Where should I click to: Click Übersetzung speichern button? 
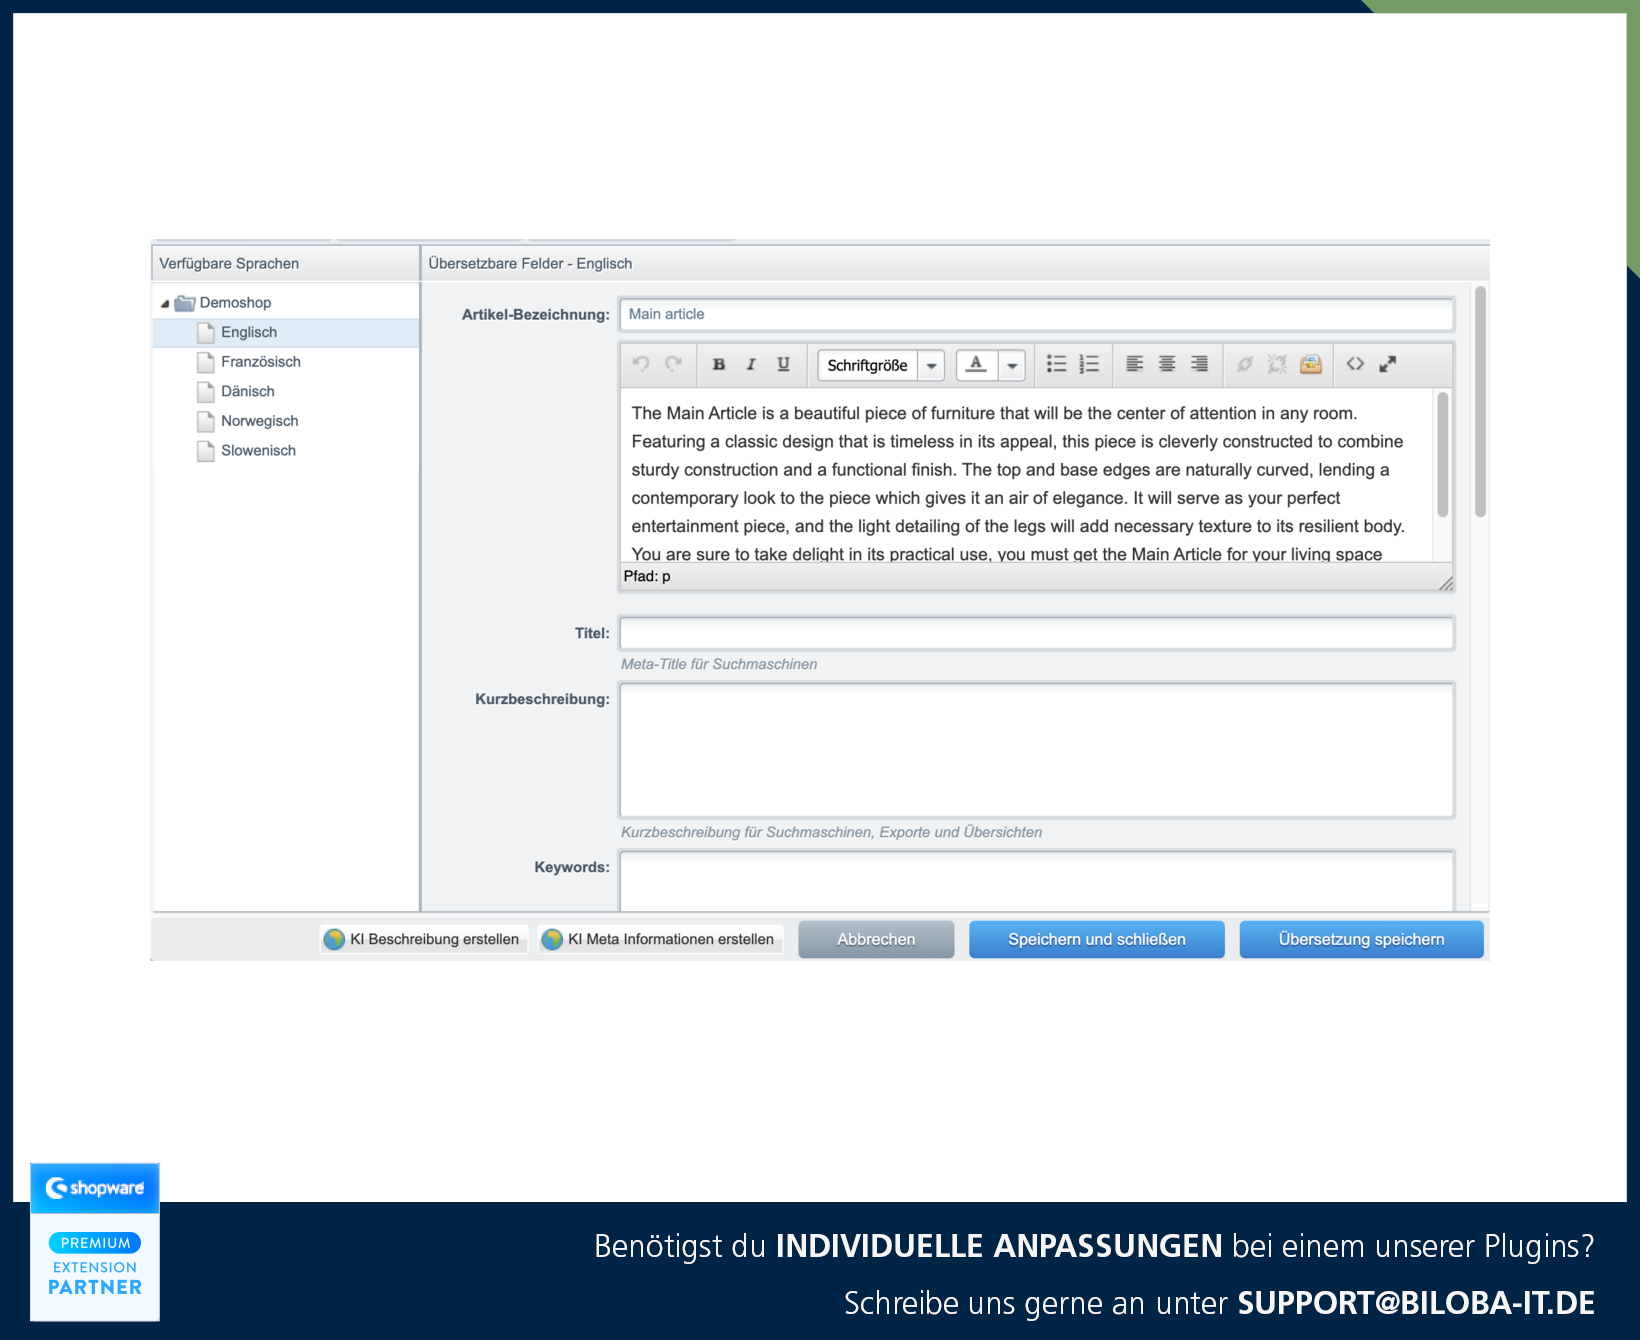(1361, 939)
